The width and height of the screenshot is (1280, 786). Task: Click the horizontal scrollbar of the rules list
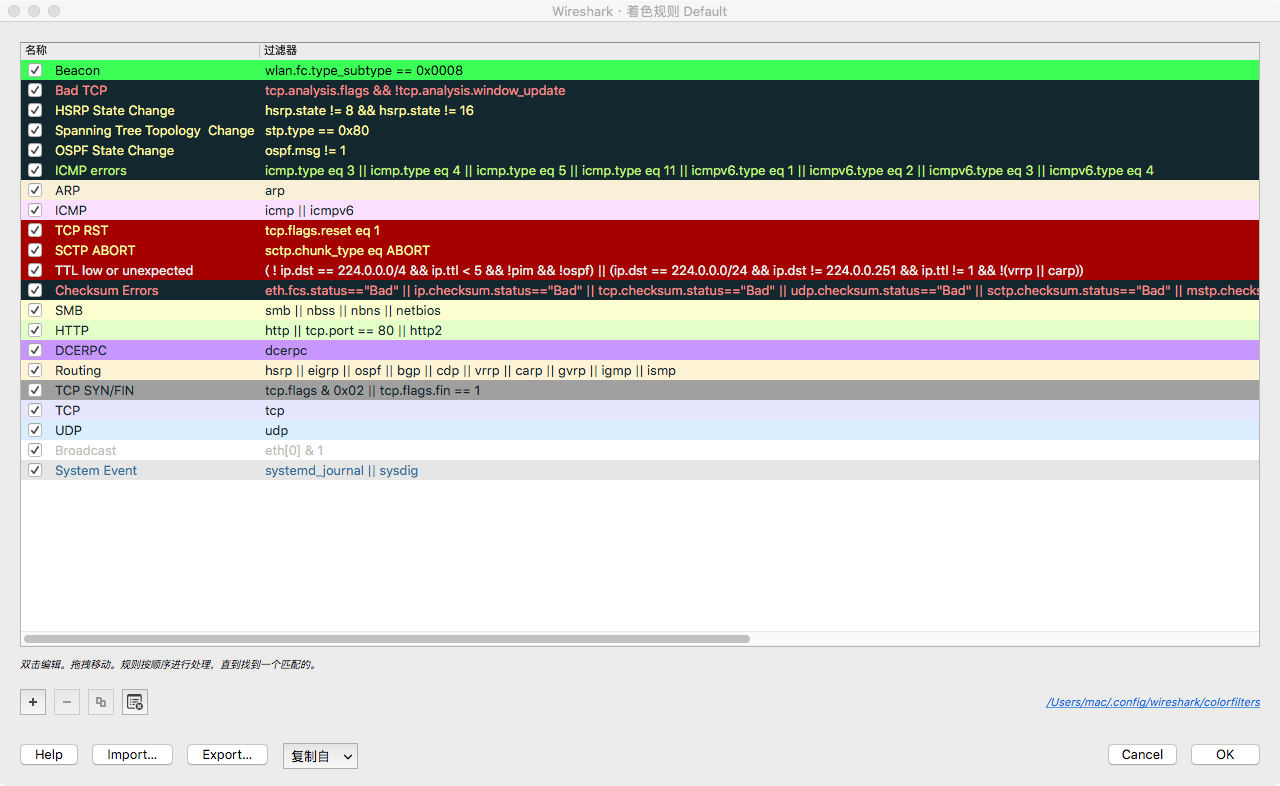387,638
